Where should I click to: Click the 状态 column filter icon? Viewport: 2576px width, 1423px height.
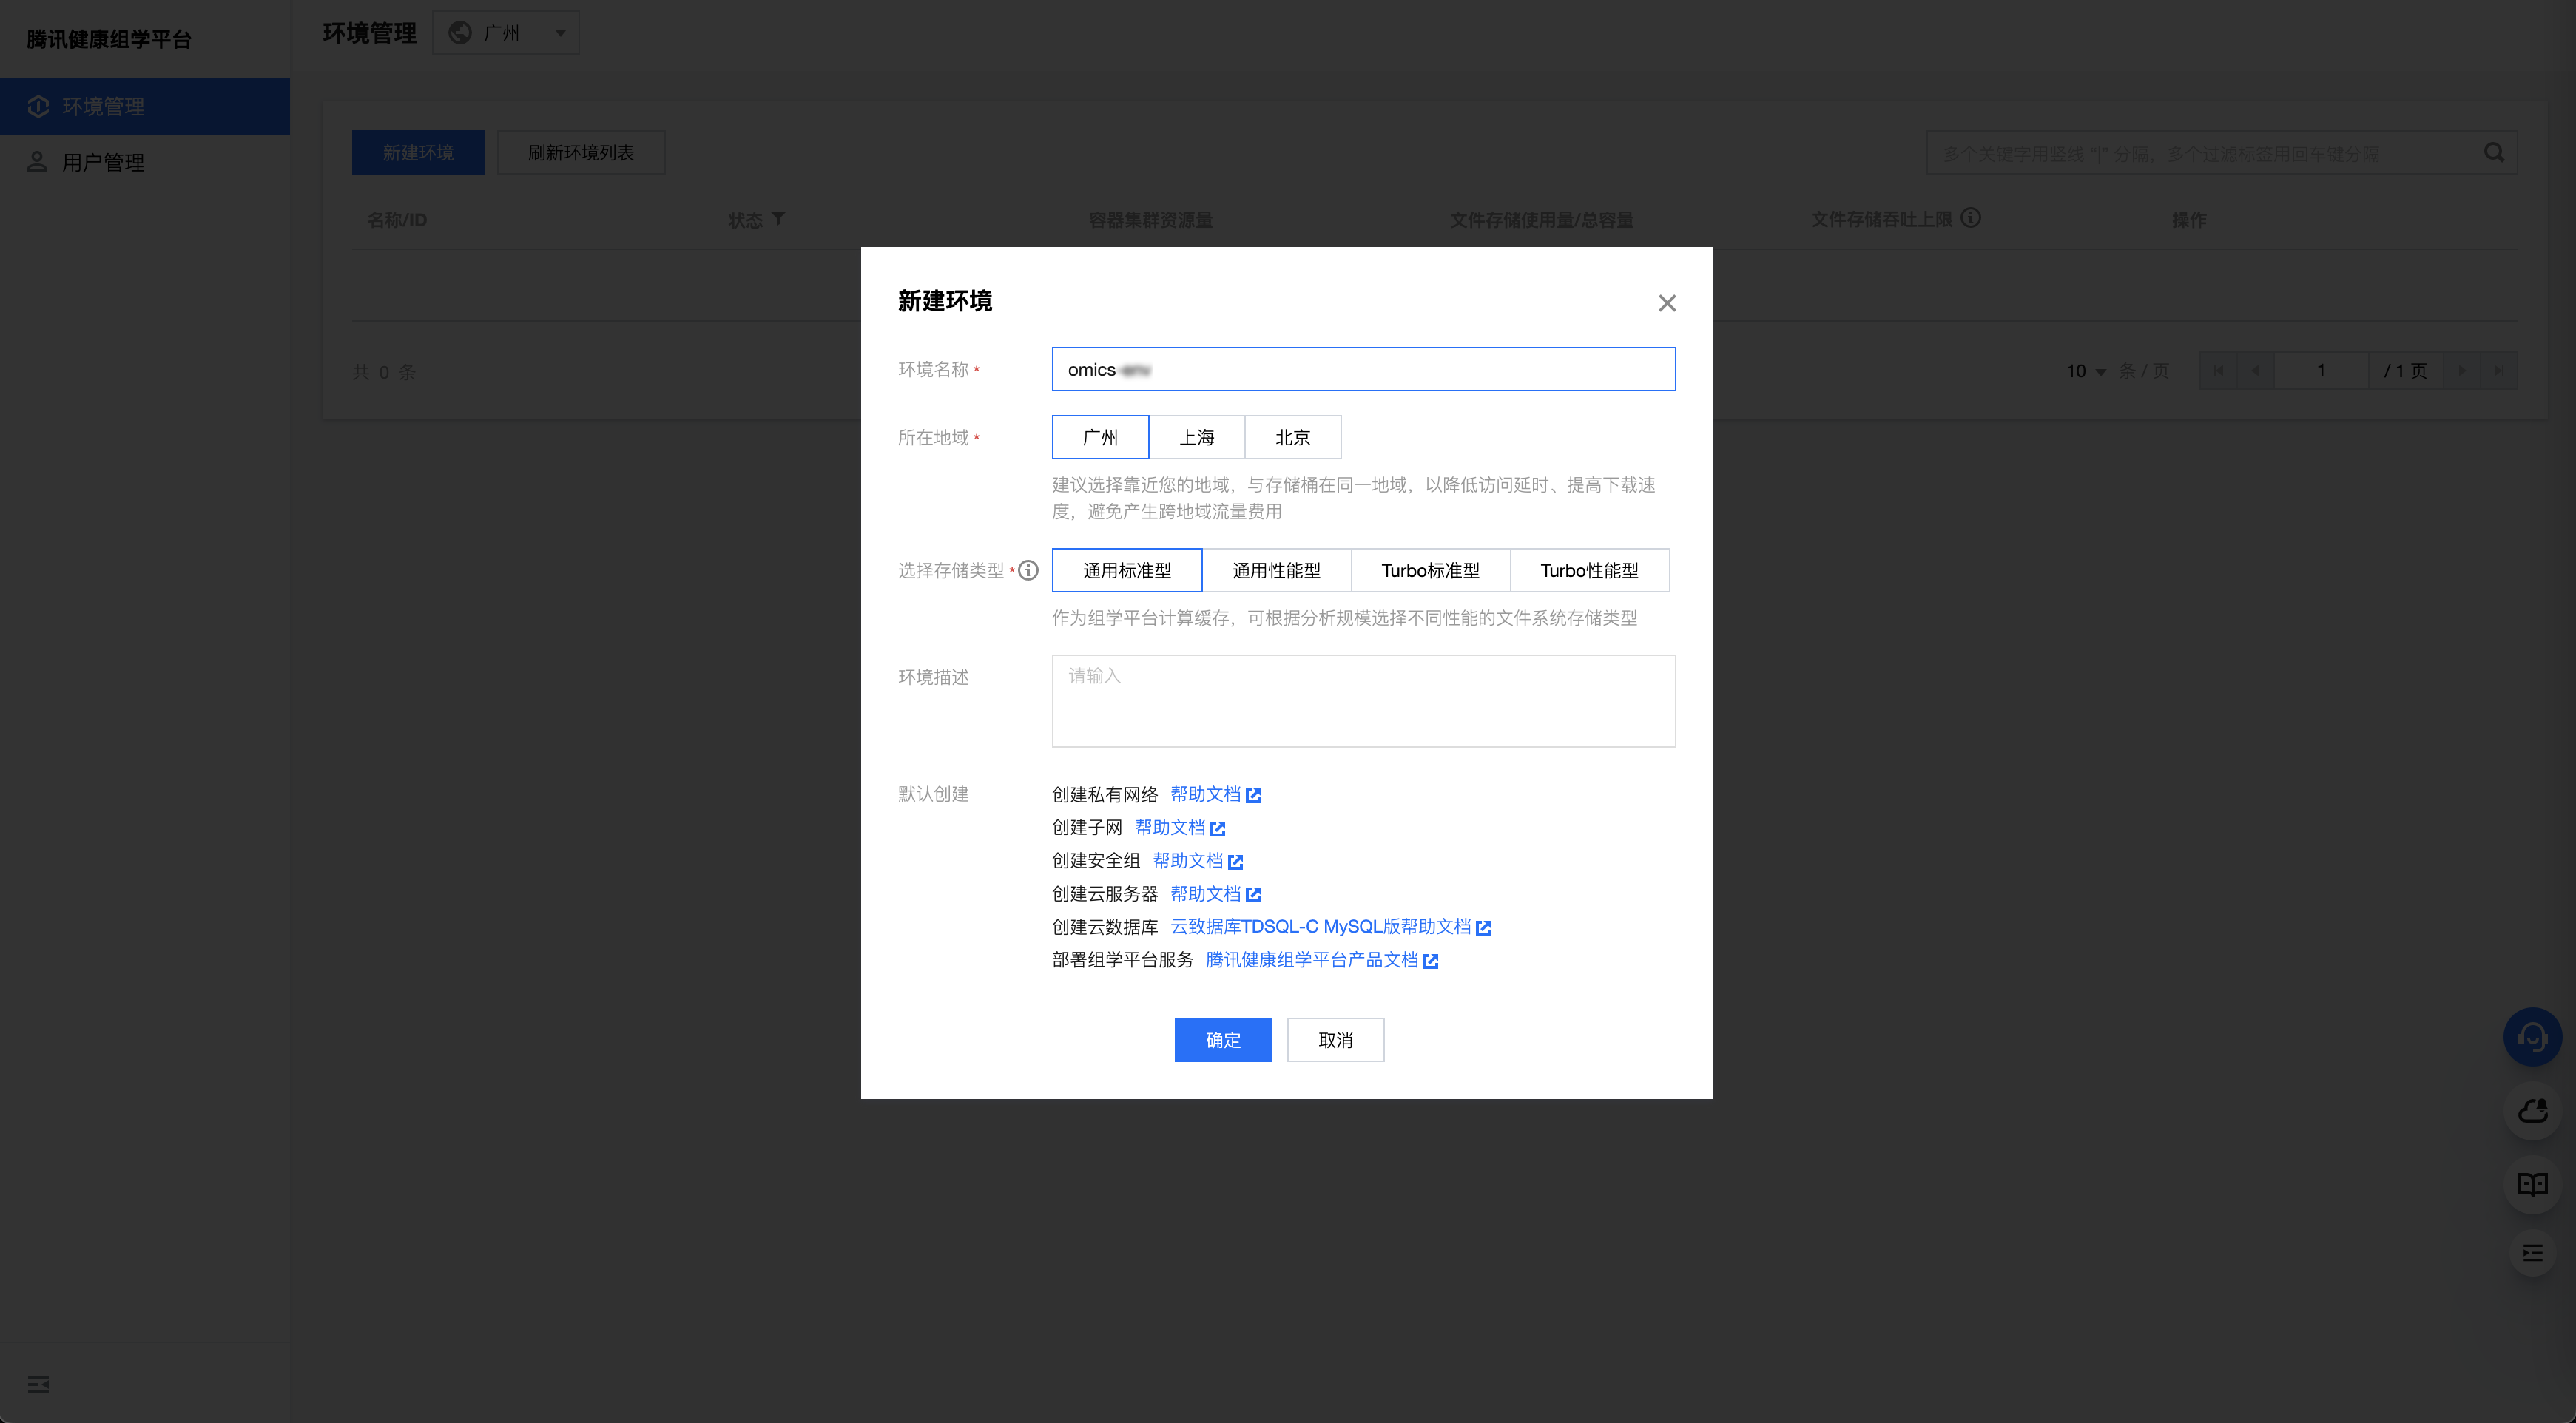[778, 219]
